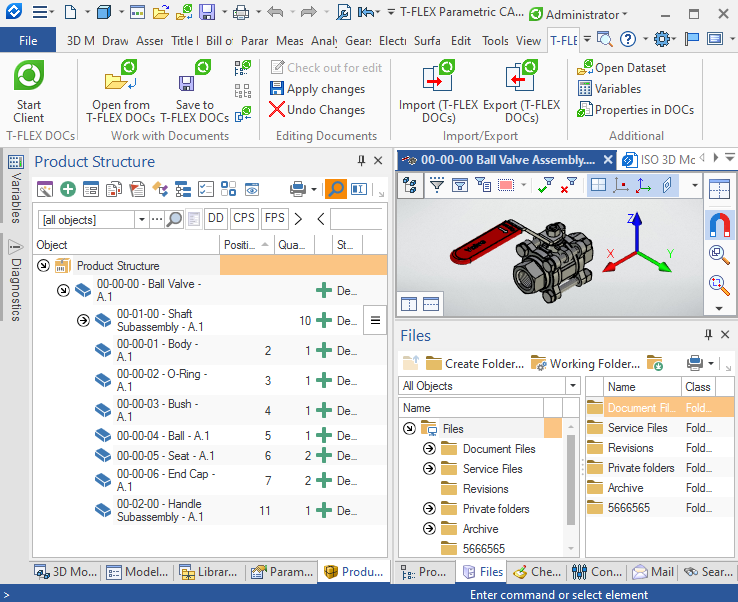
Task: Click the open folder icon in title bar
Action: (160, 12)
